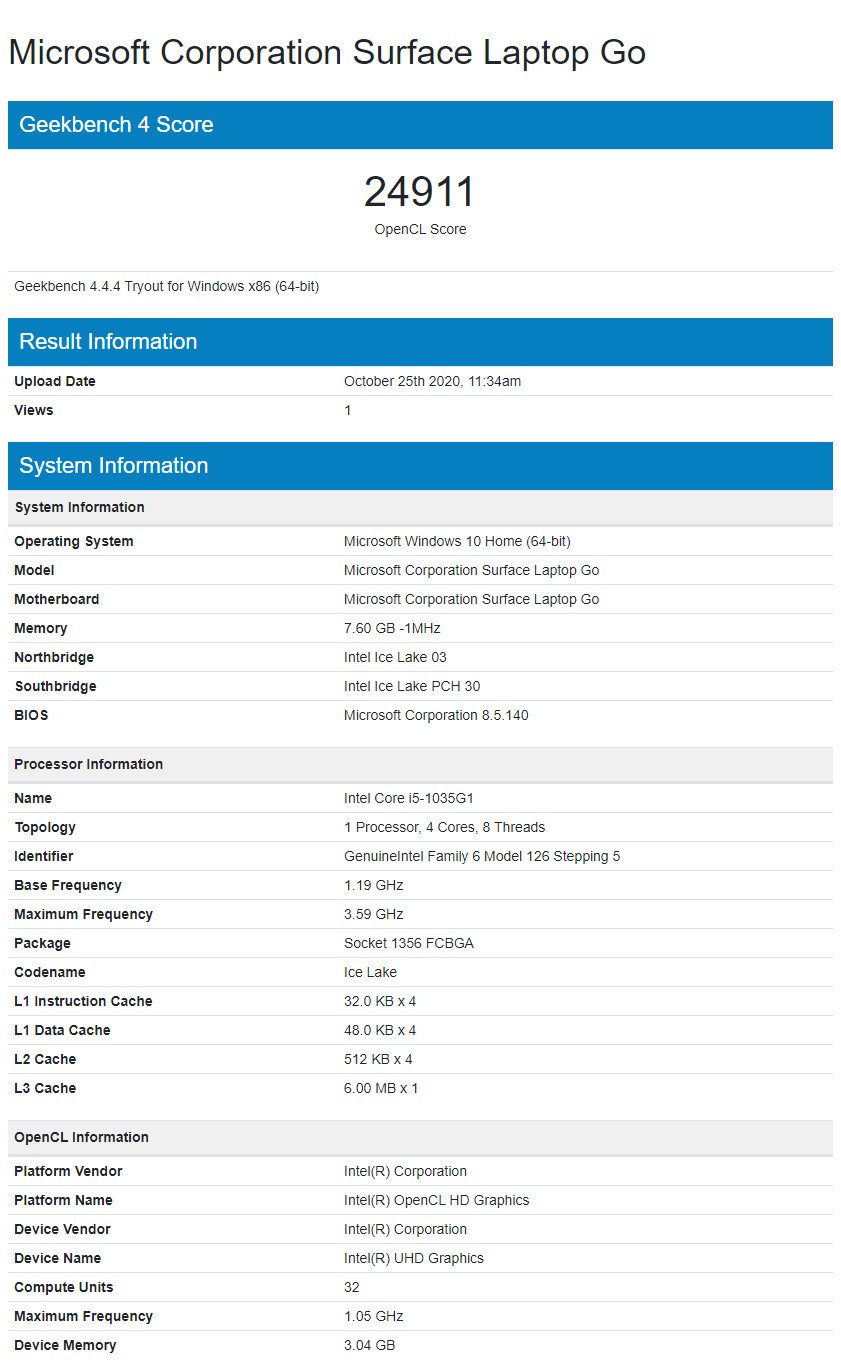Select the Motherboard row's Surface Laptop Go value

click(472, 599)
